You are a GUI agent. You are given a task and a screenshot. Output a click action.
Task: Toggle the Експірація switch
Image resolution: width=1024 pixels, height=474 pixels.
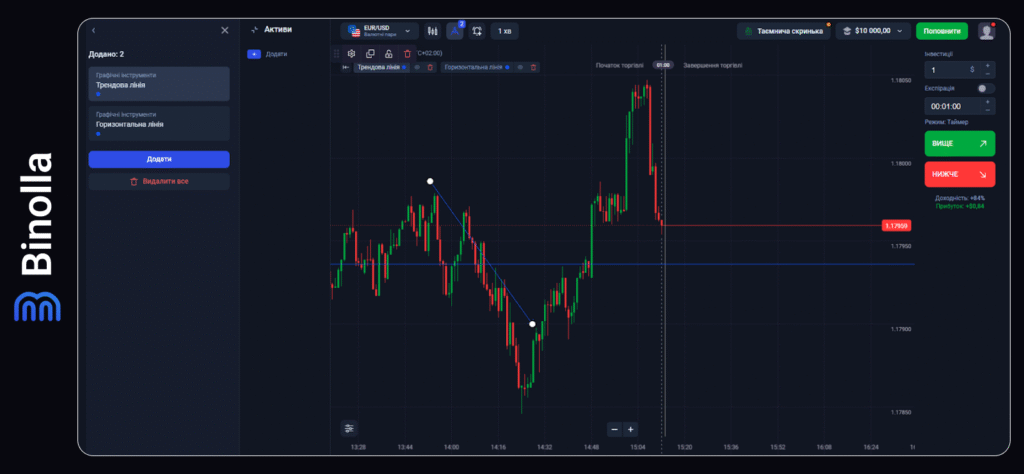(x=986, y=88)
